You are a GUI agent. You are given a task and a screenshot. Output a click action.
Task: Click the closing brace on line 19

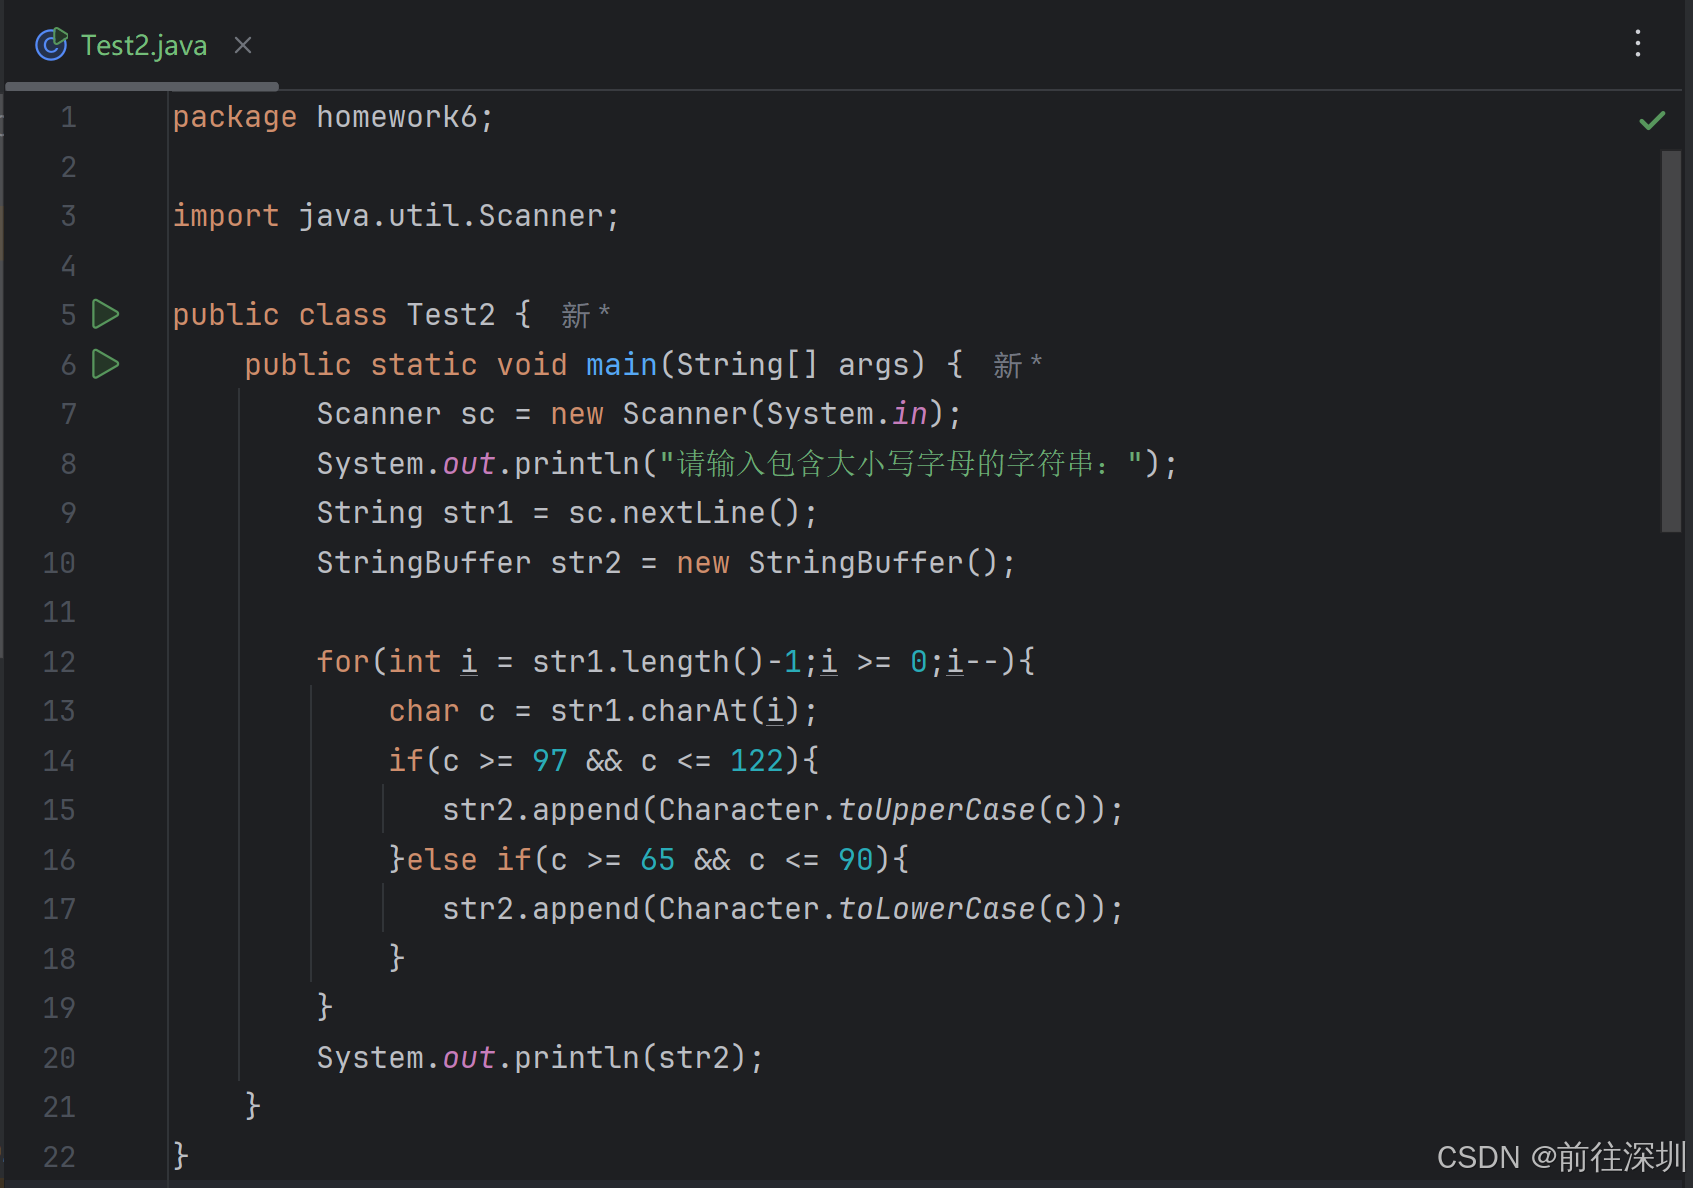point(324,1007)
